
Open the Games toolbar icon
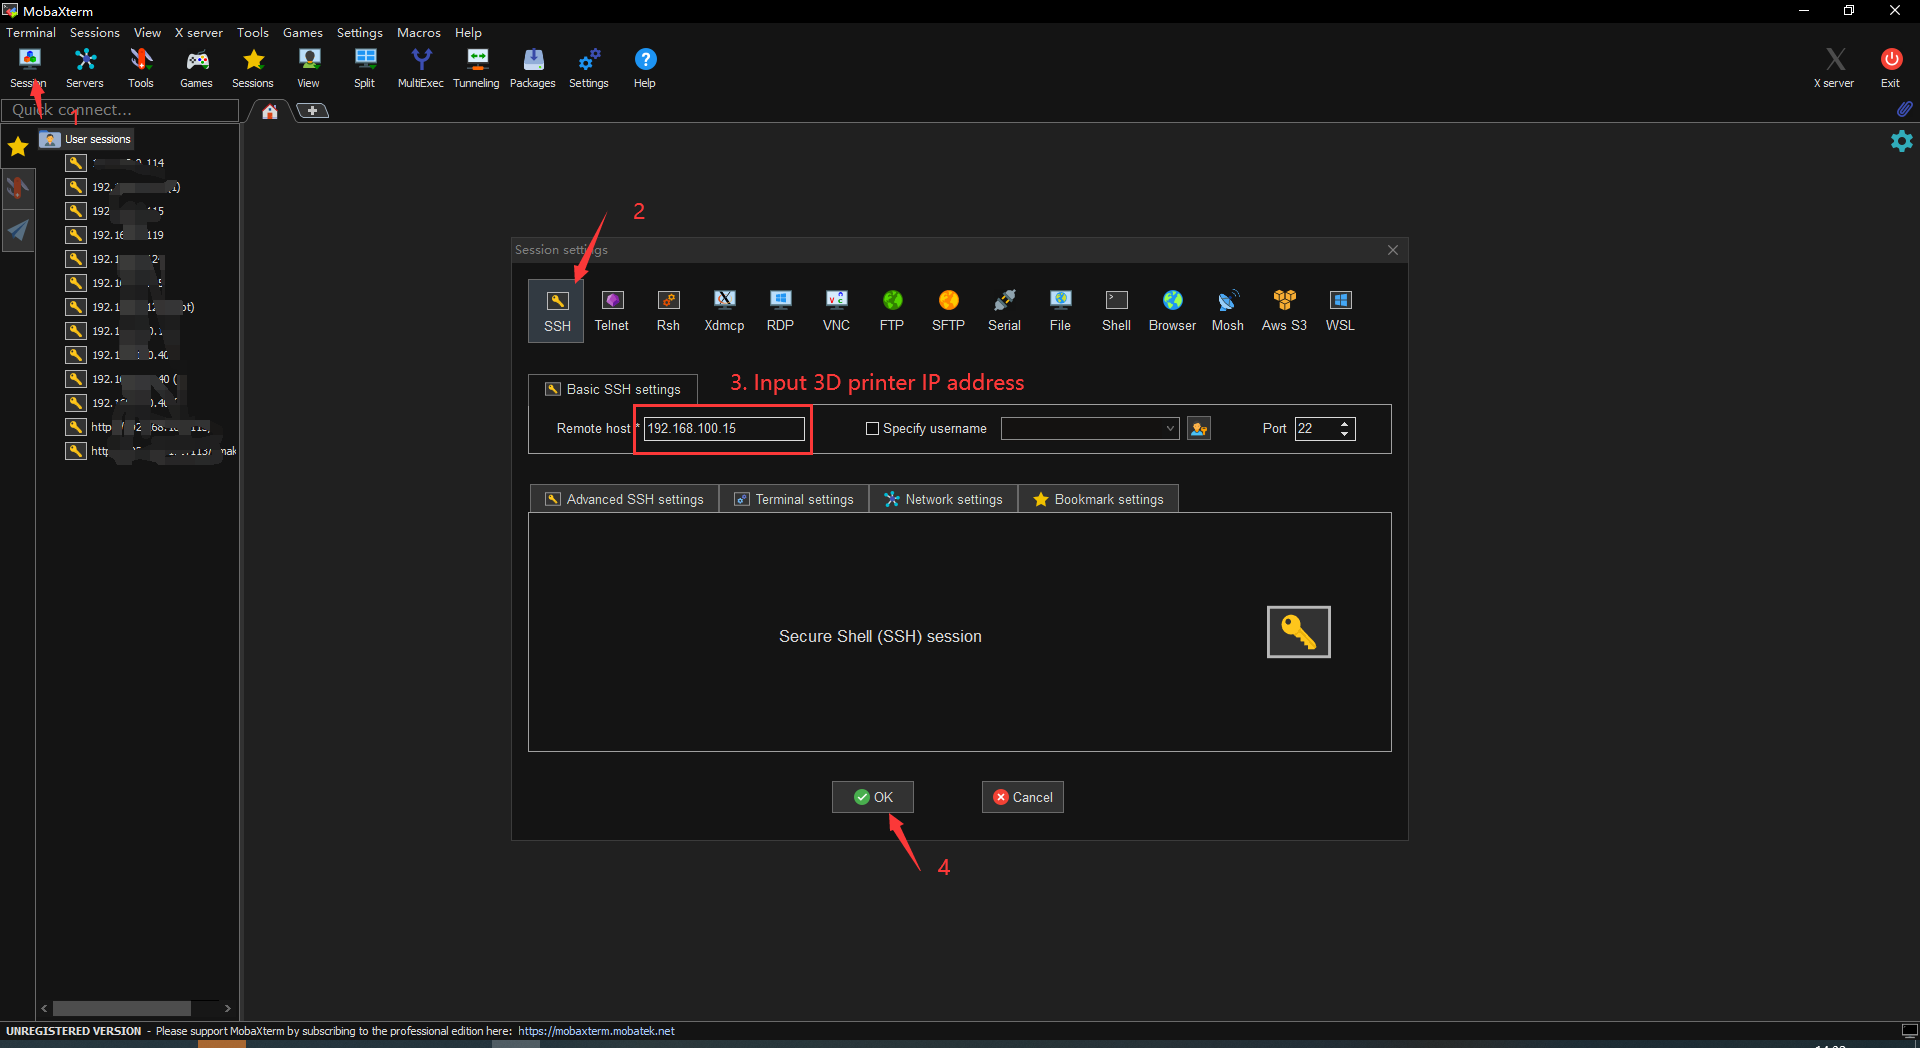[197, 68]
